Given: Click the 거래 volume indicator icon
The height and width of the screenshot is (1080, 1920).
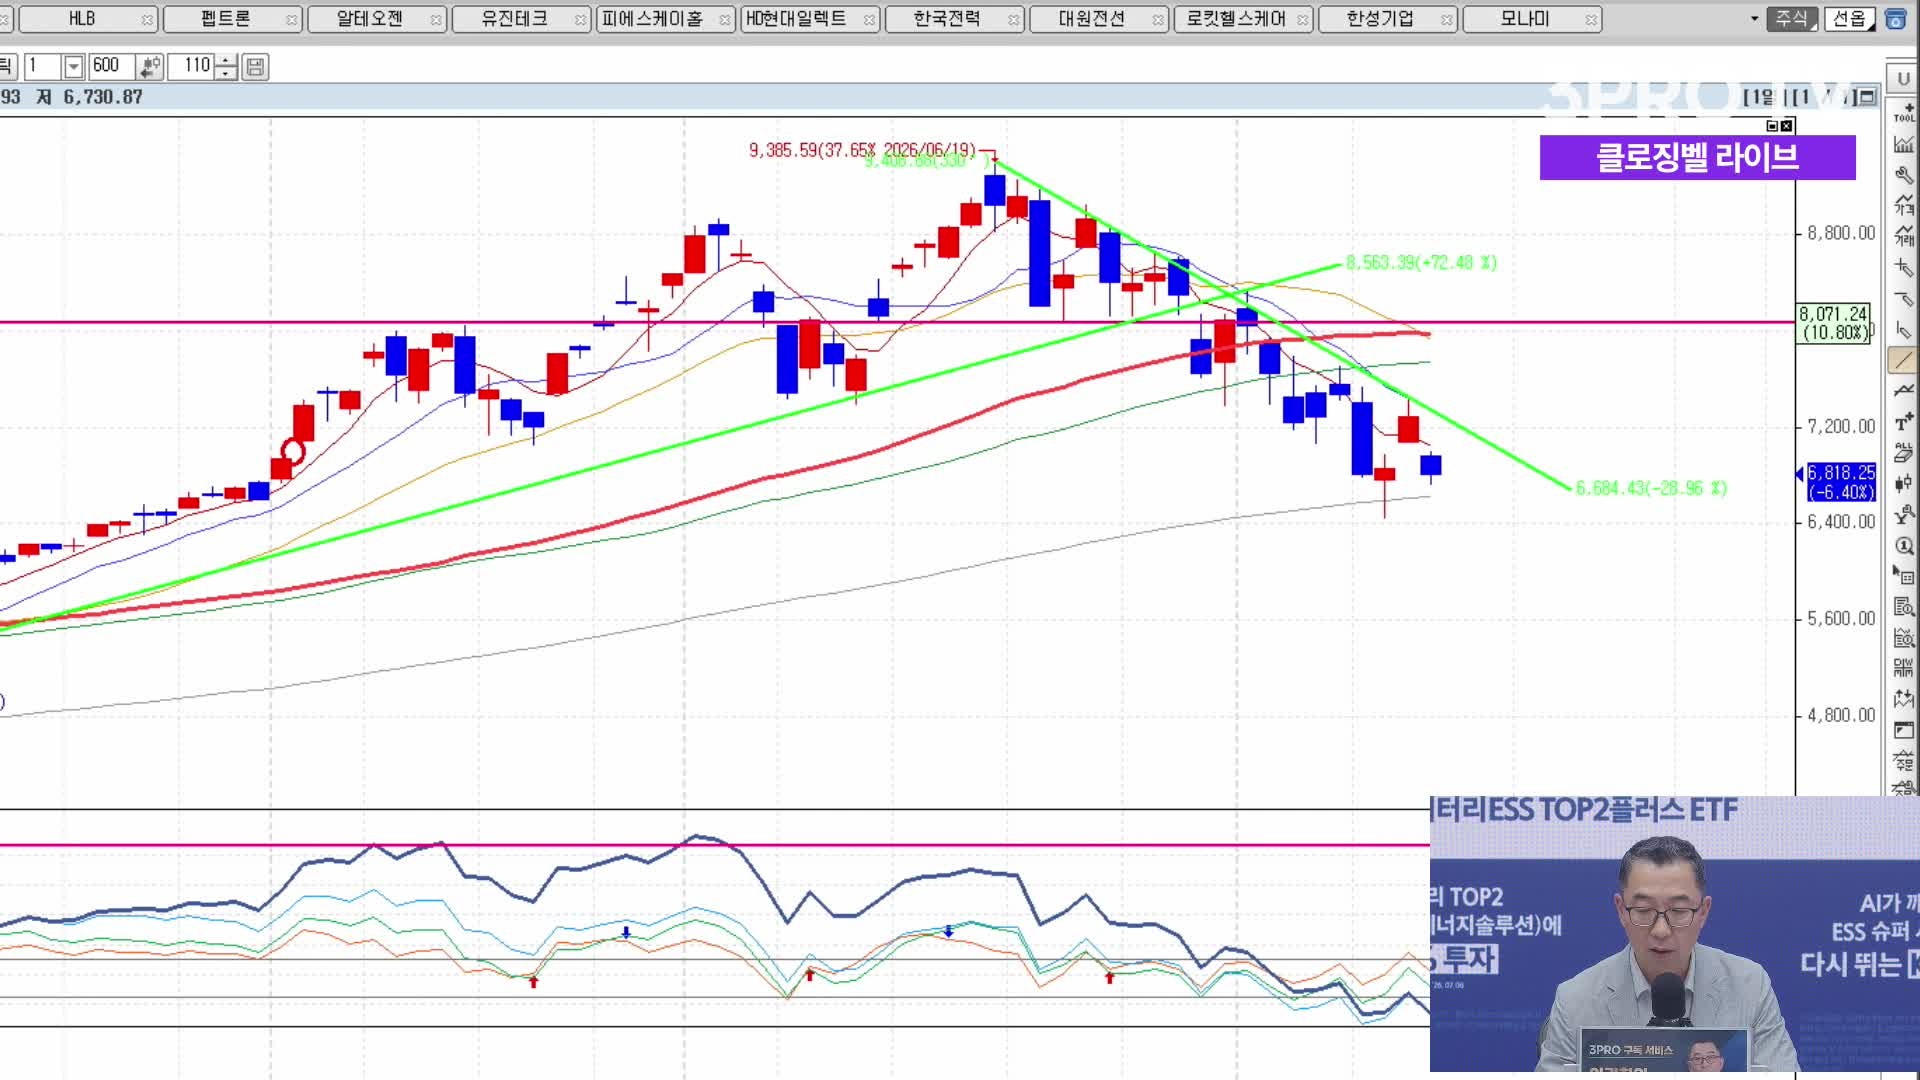Looking at the screenshot, I should 1903,236.
